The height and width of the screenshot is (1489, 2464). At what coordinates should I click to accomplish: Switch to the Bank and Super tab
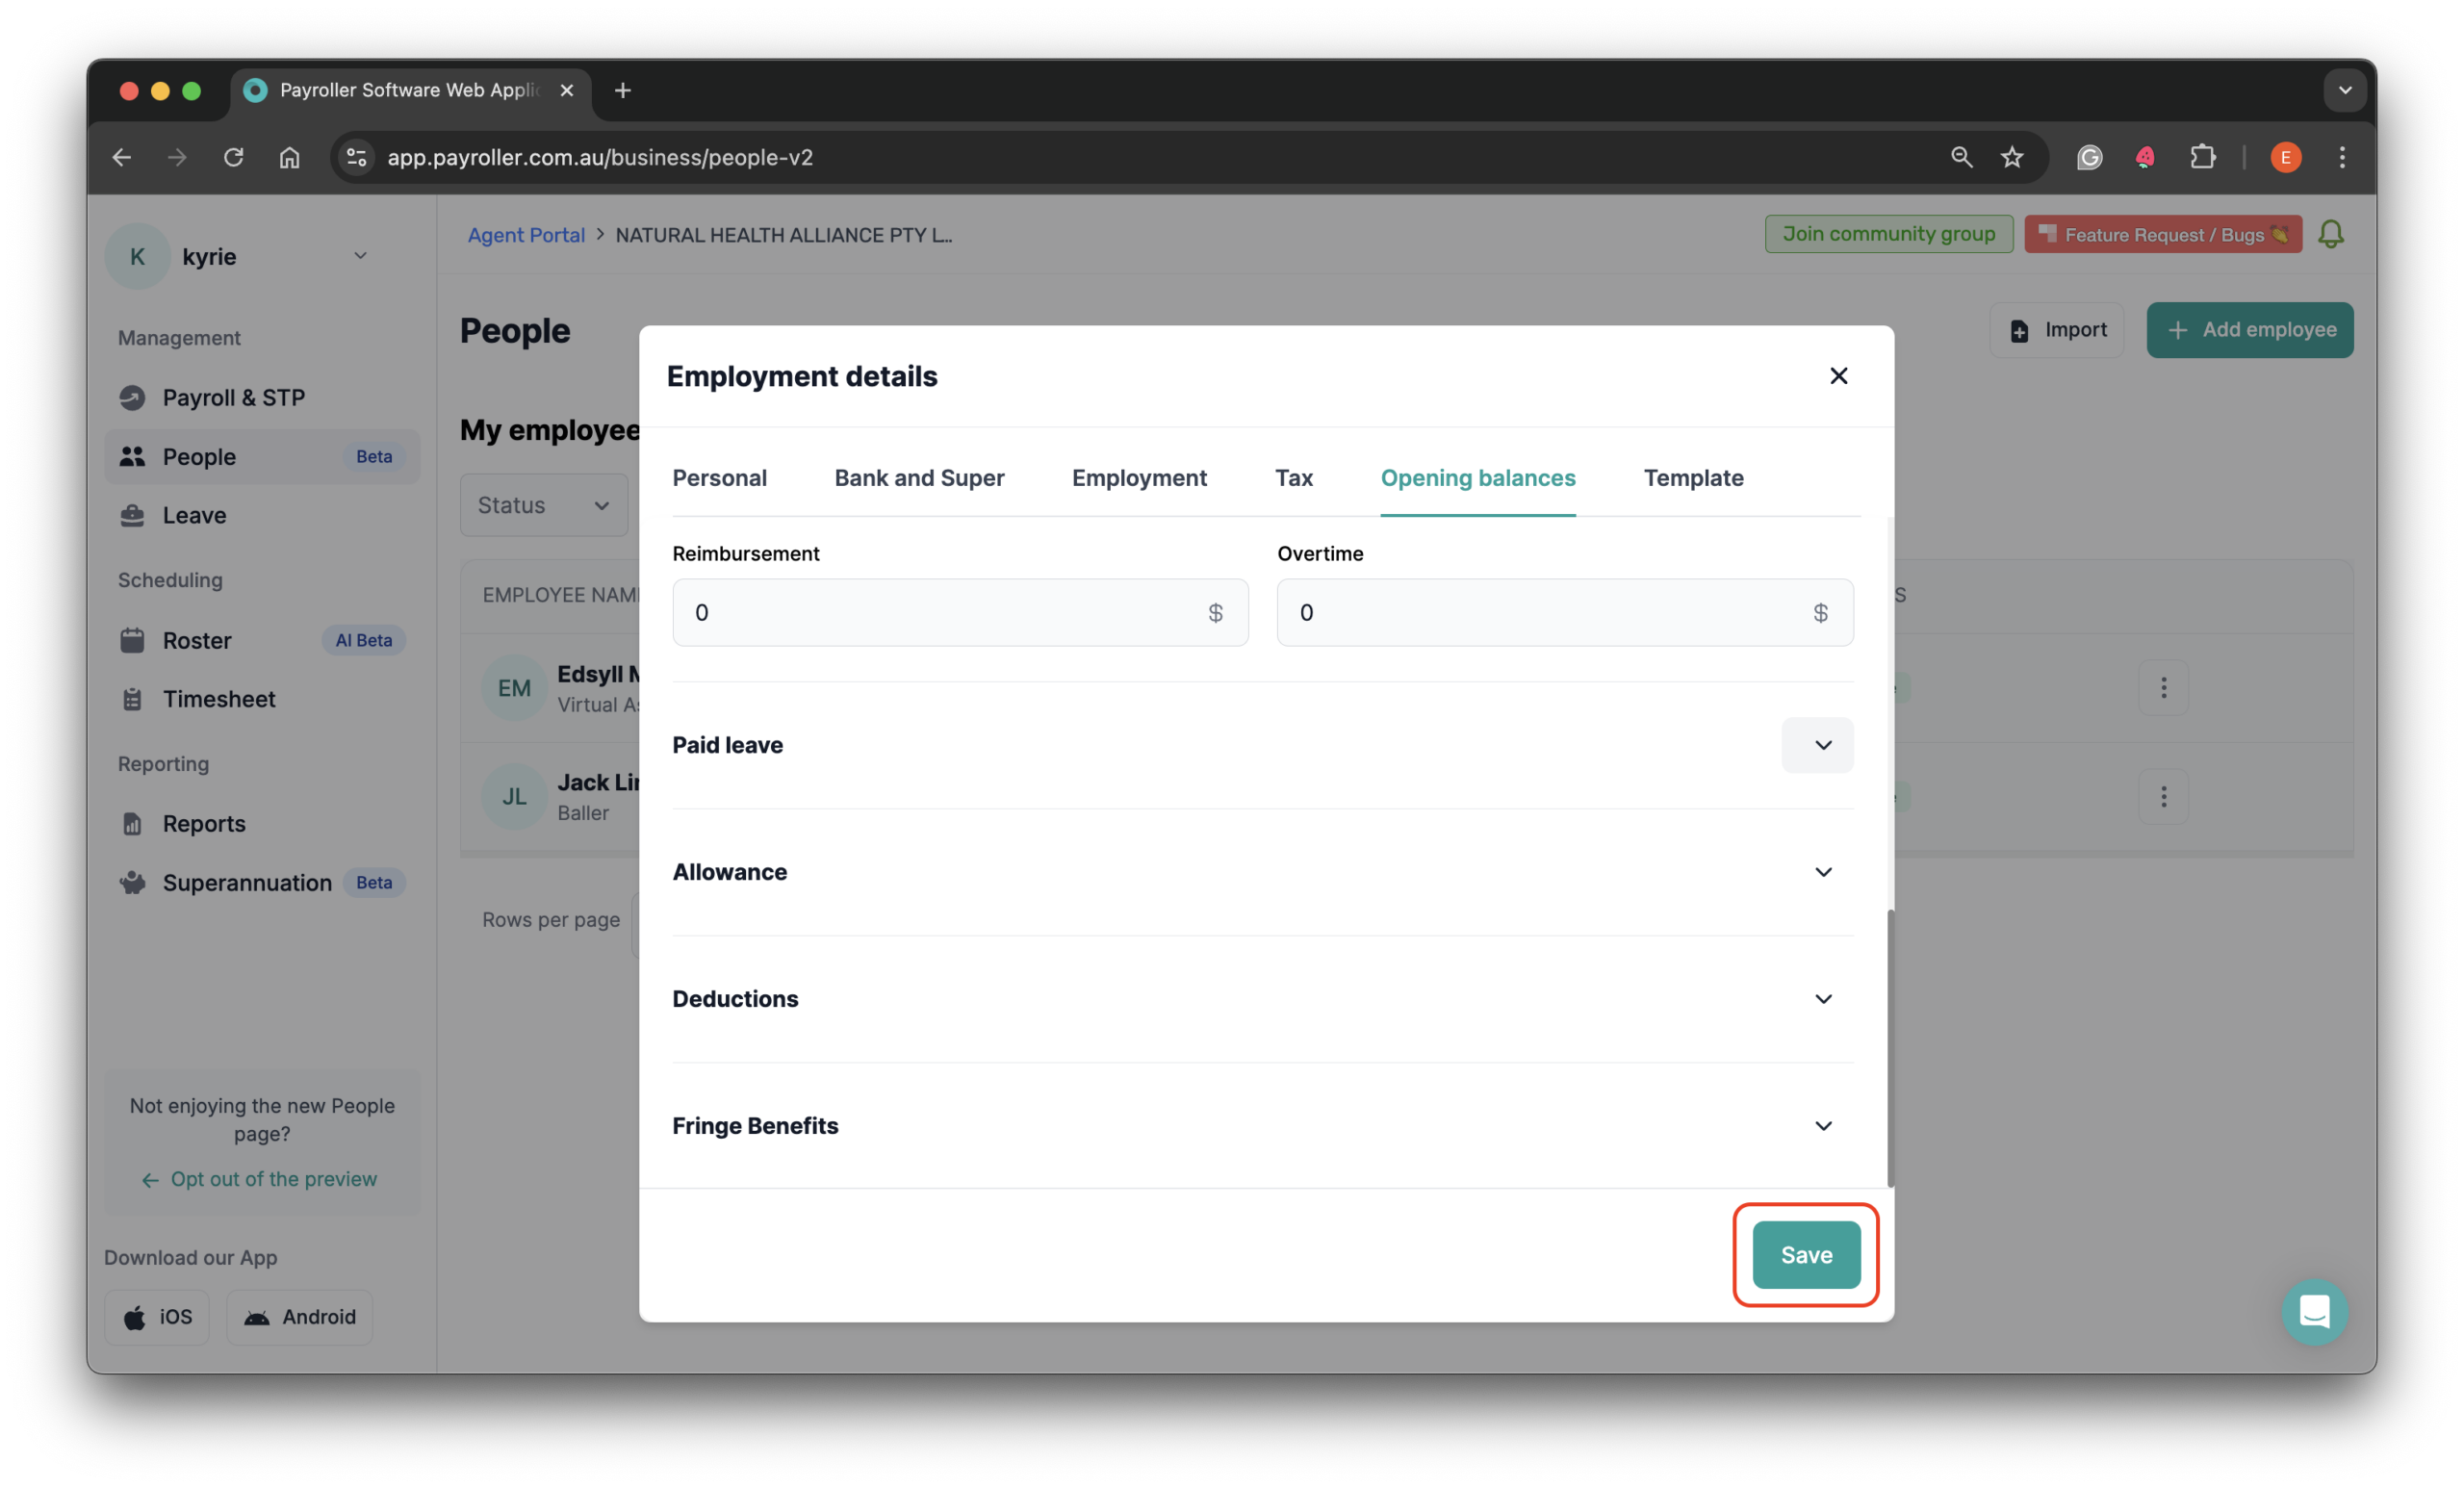(919, 478)
